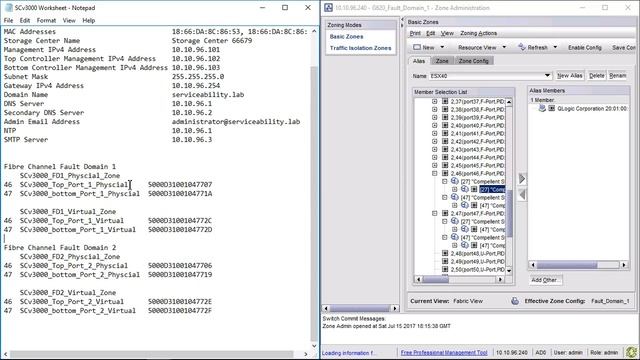
Task: Click the Refresh icon in Zone Administration toolbar
Action: (522, 47)
